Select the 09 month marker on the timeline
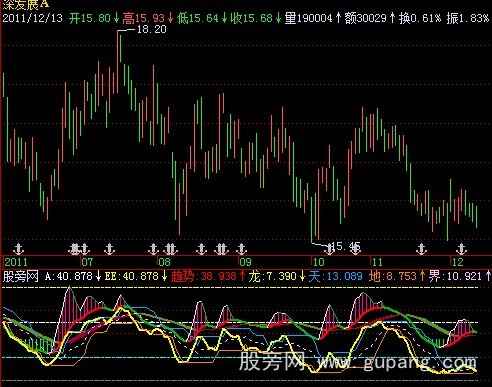Image resolution: width=492 pixels, height=387 pixels. coord(246,262)
